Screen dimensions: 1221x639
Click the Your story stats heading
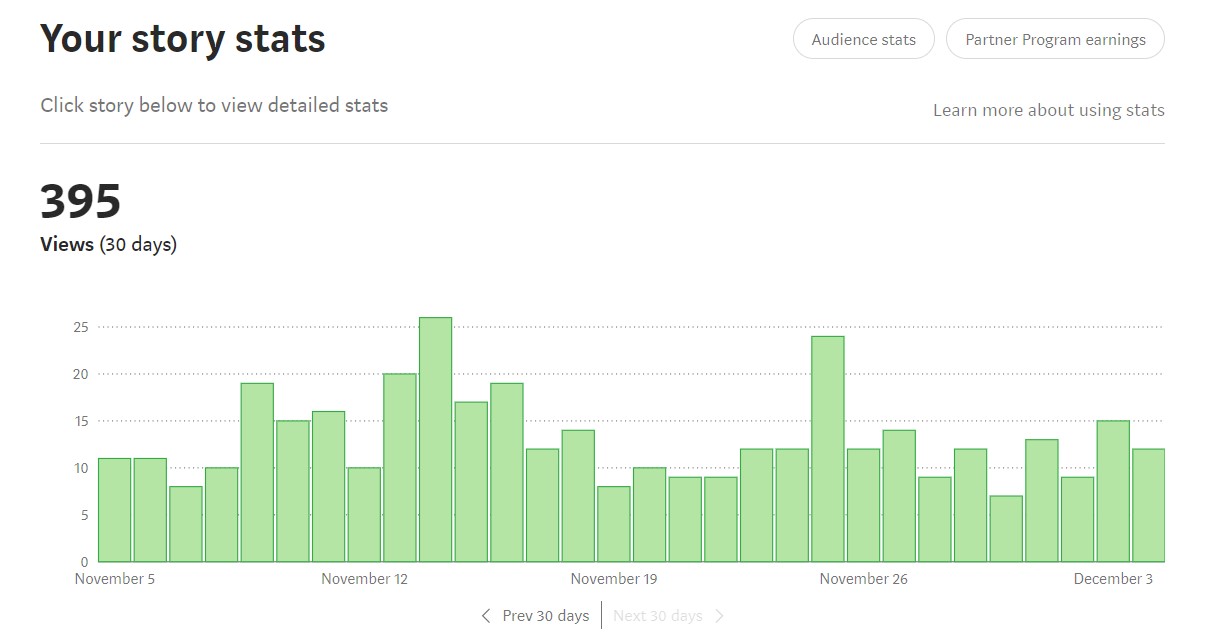click(x=183, y=39)
